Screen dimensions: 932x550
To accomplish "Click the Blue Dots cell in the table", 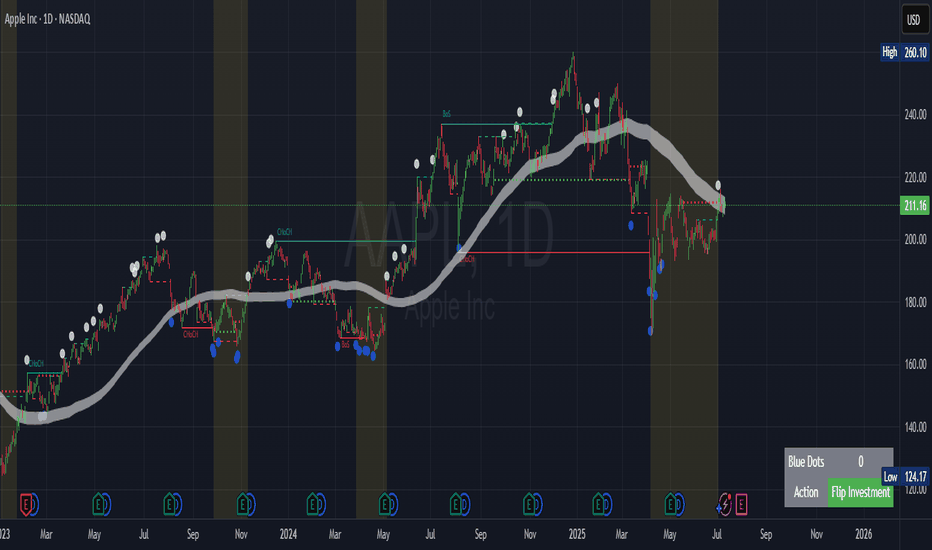I will point(806,462).
